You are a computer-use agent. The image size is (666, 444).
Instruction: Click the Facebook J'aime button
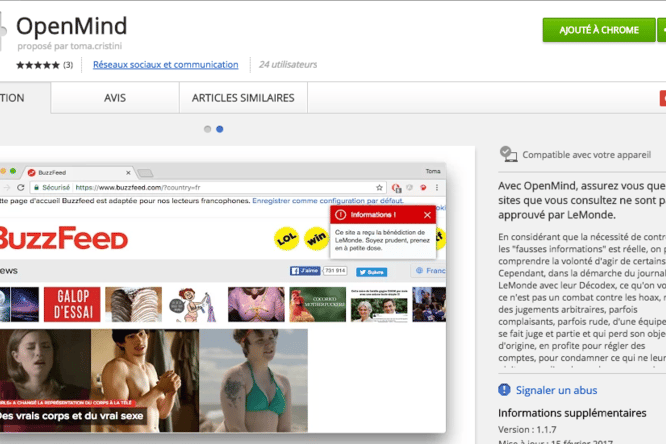point(305,271)
